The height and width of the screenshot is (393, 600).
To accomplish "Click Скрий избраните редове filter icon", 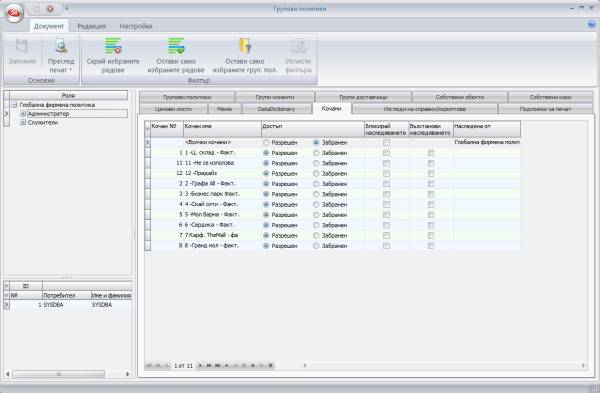I will (113, 46).
